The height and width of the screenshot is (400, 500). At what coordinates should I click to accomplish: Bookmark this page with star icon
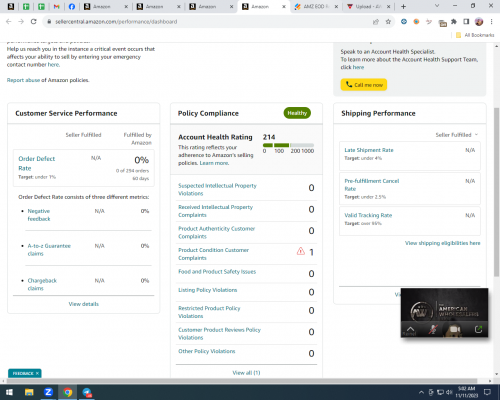pos(388,22)
